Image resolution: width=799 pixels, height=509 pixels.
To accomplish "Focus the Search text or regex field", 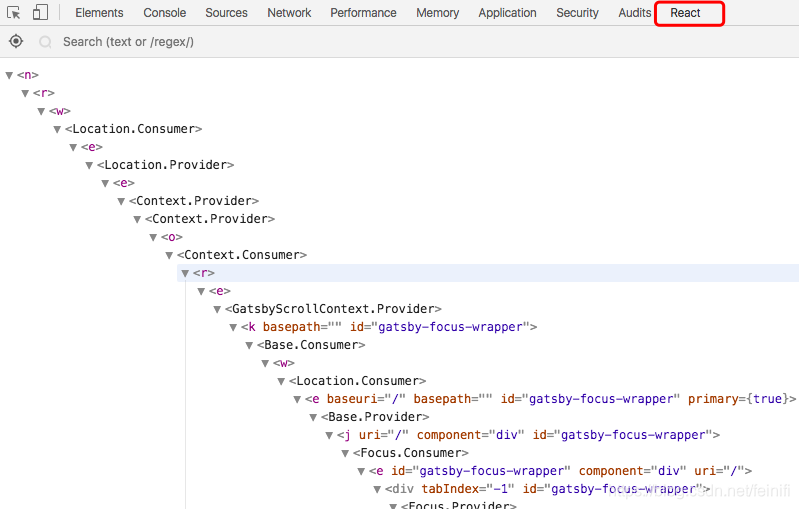I will (x=128, y=42).
